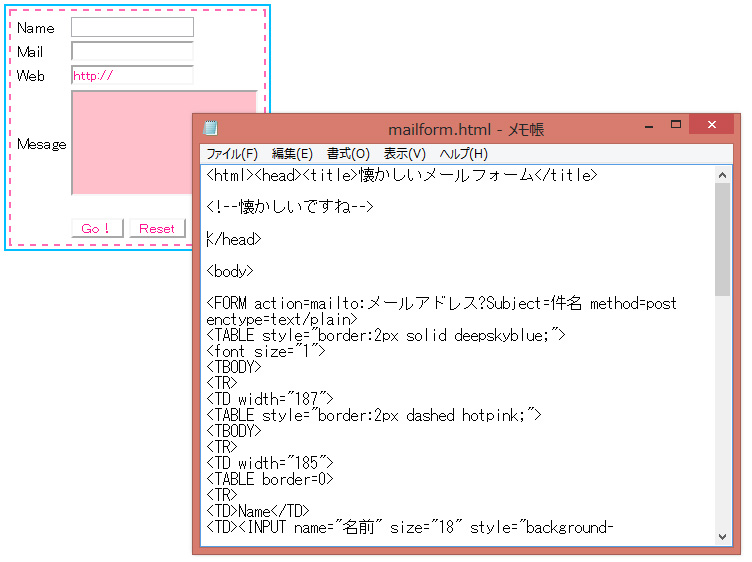The width and height of the screenshot is (752, 562).
Task: Click the '<html><head><title>' first line
Action: click(x=402, y=175)
